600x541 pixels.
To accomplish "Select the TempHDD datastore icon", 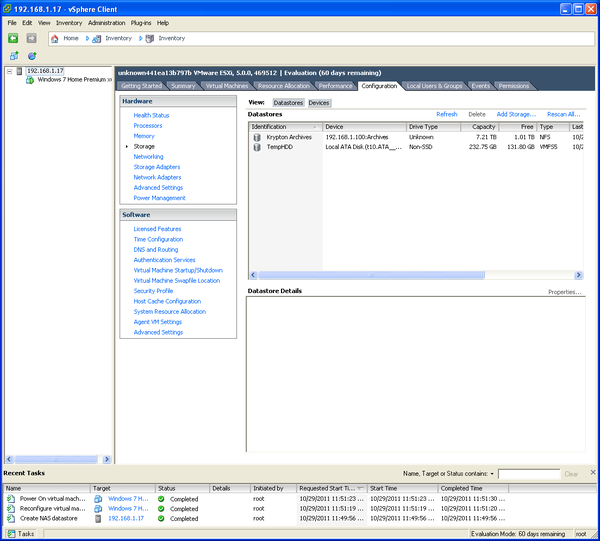I will tap(257, 146).
